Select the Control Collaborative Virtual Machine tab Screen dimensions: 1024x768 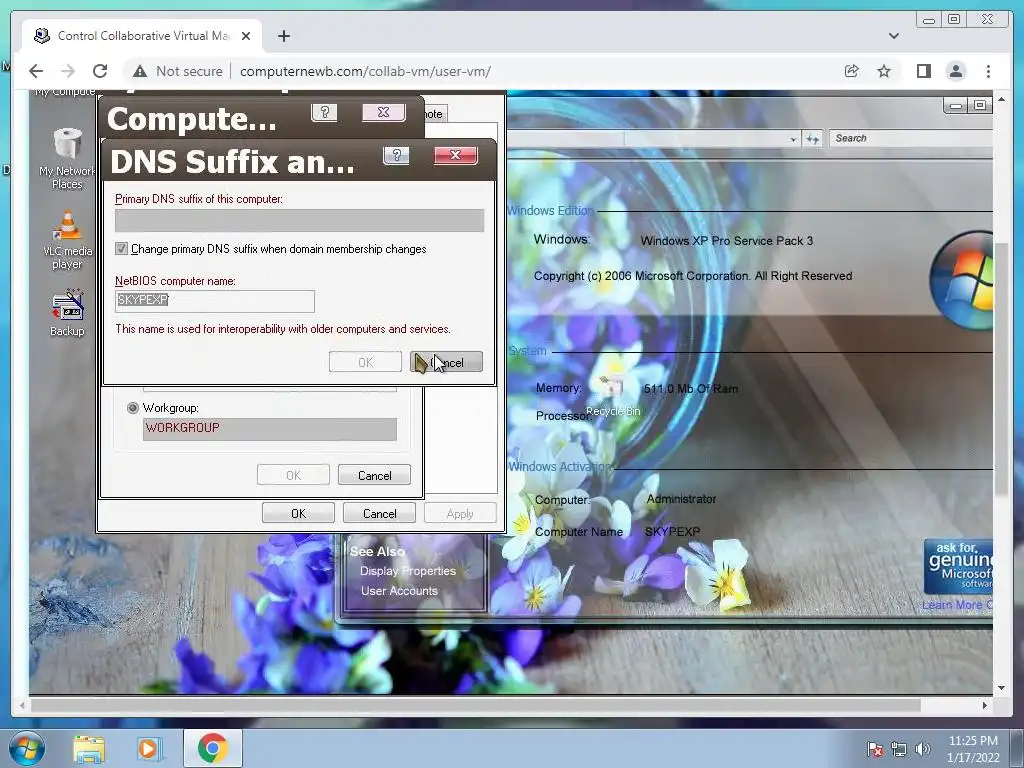coord(142,36)
